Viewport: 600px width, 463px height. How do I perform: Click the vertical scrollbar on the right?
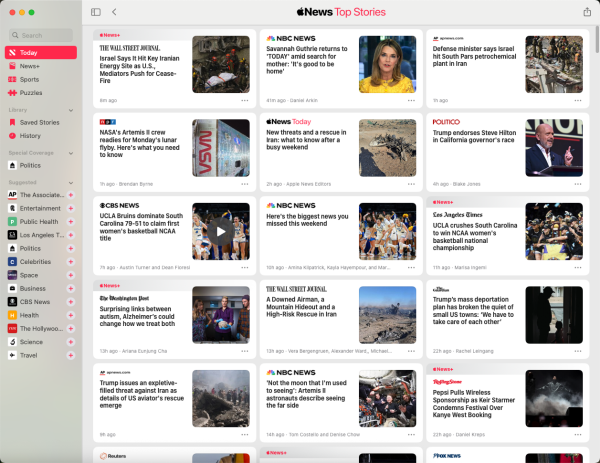point(597,40)
